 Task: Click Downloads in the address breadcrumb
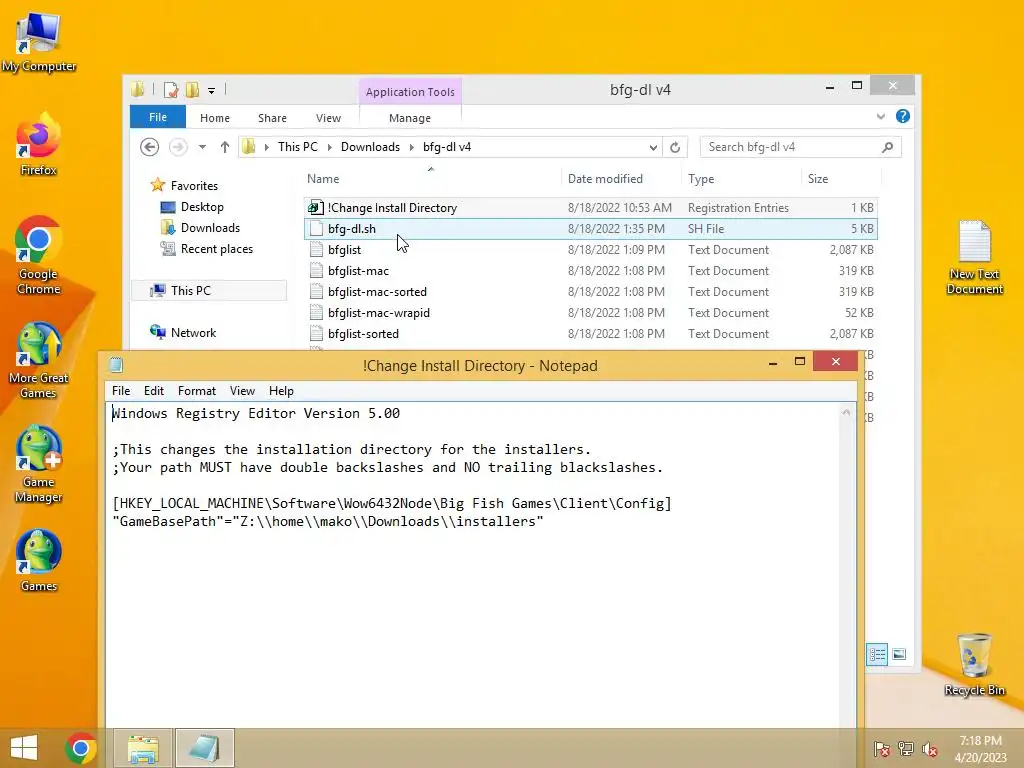370,147
